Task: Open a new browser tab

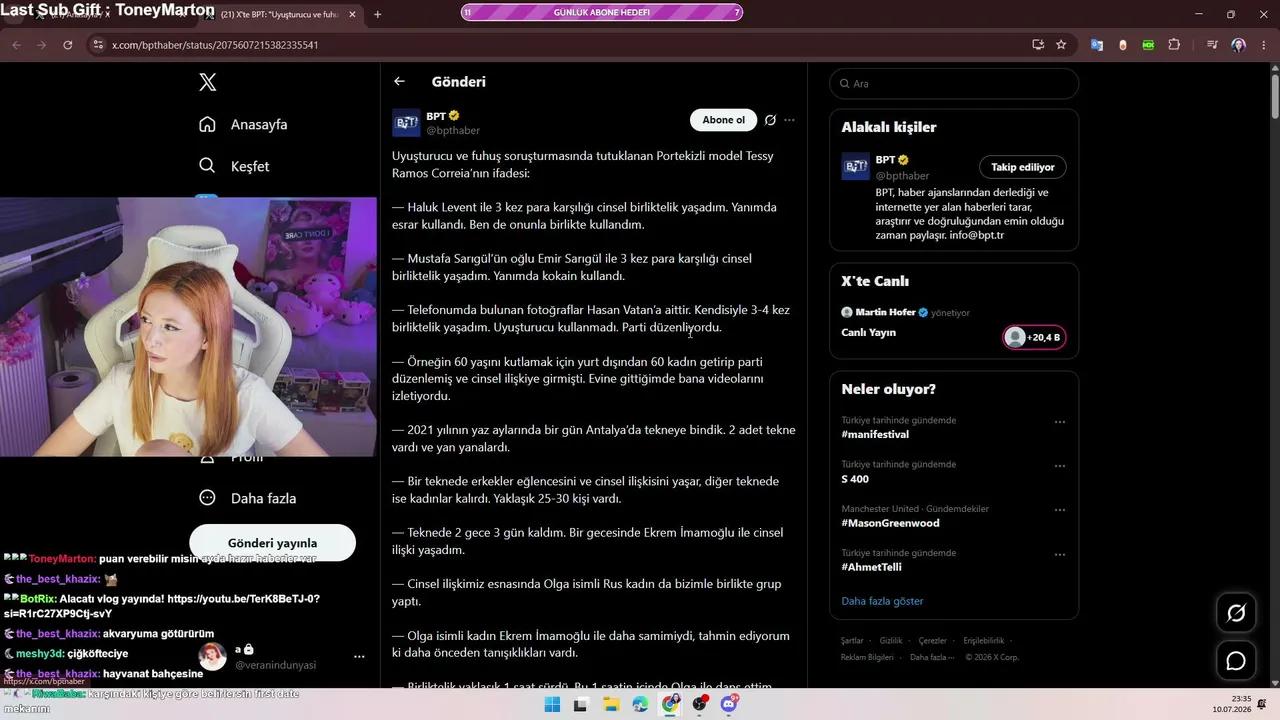Action: 377,15
